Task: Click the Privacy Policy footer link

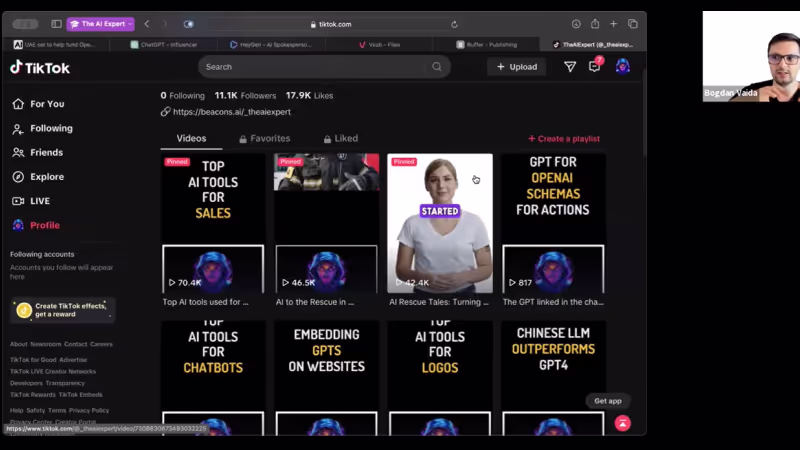Action: pyautogui.click(x=89, y=410)
